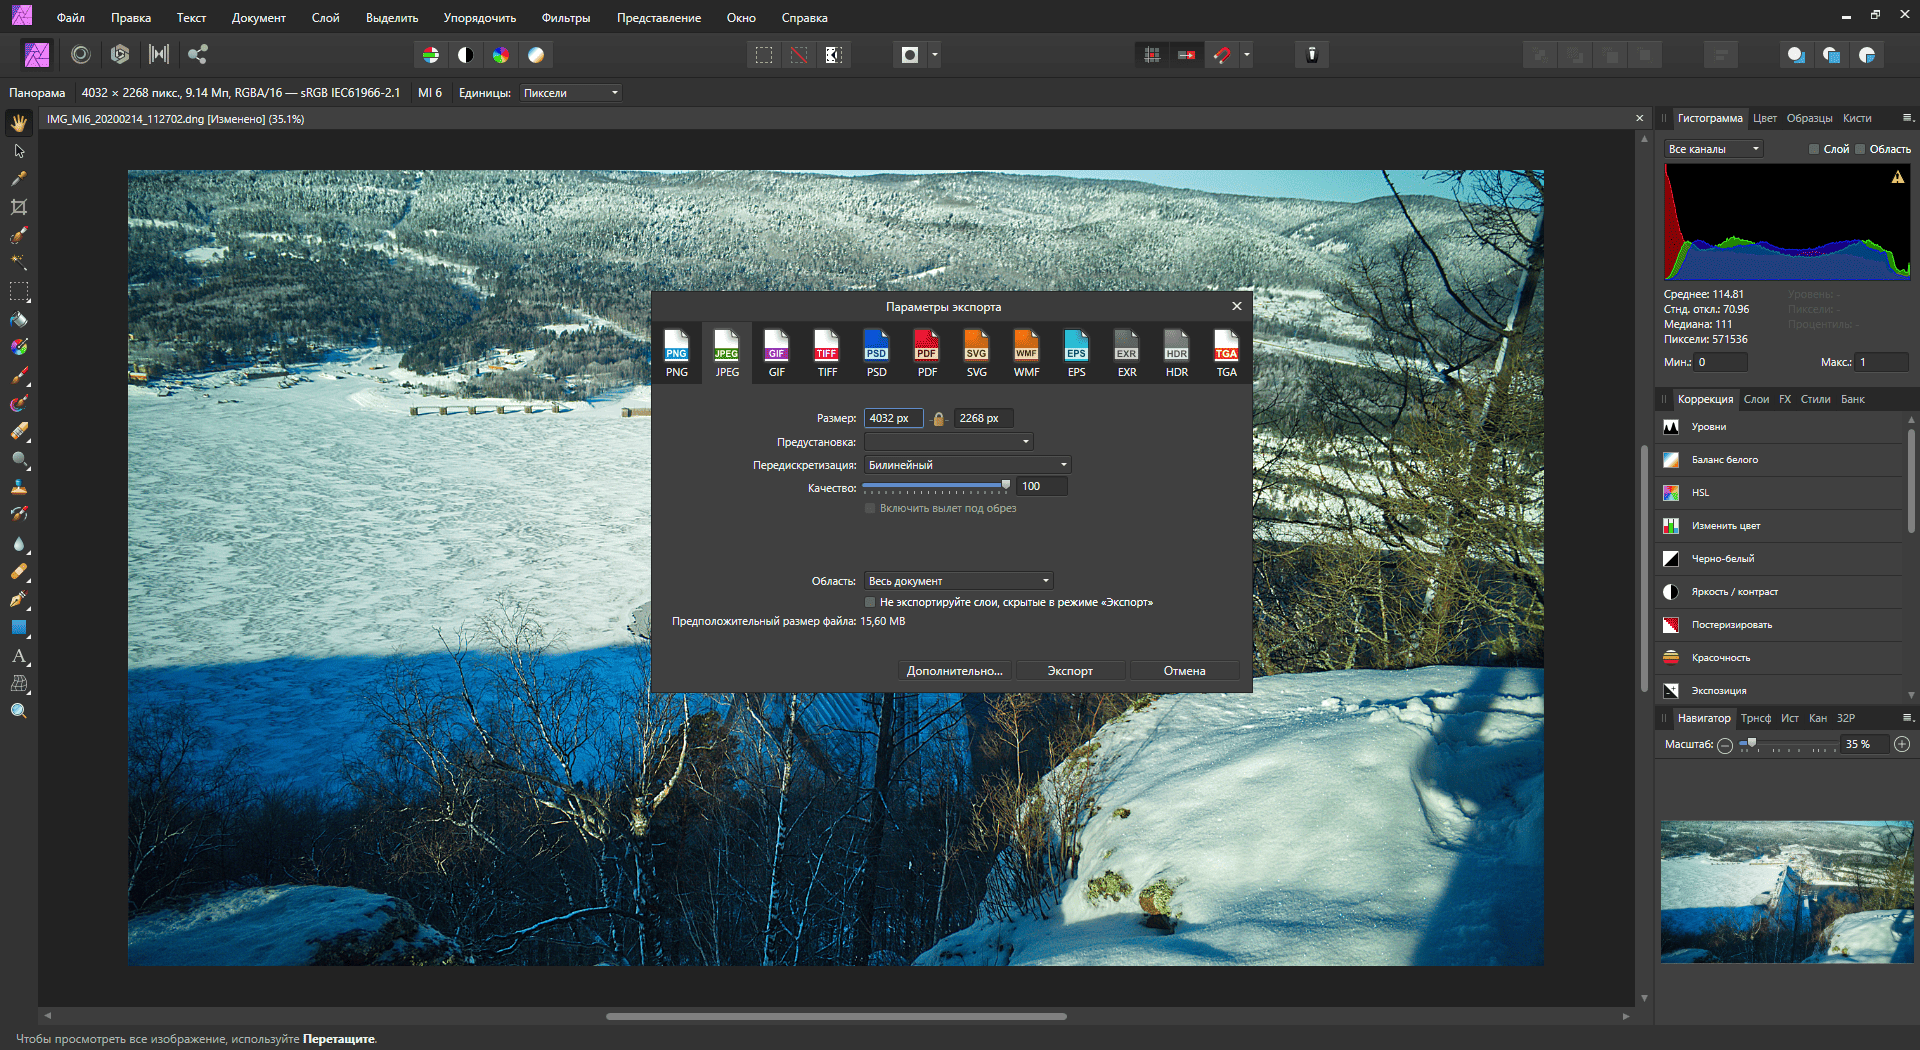Viewport: 1920px width, 1050px height.
Task: Add Баланс белого adjustment
Action: coord(1781,460)
